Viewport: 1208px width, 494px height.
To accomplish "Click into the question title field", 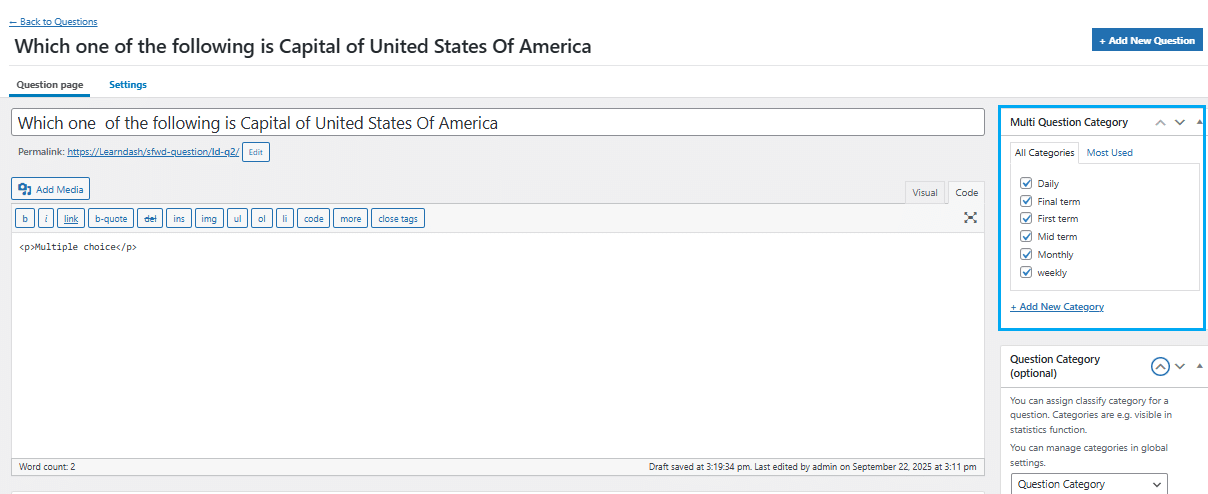I will (x=498, y=123).
